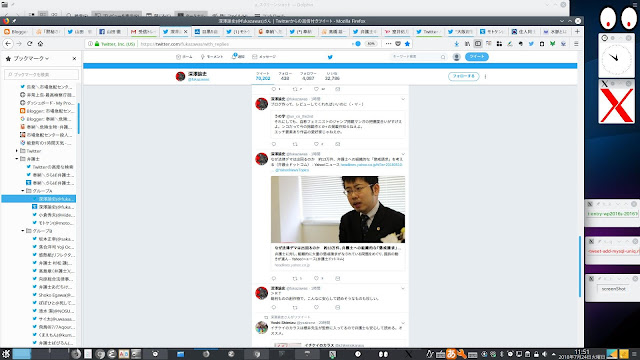Open the Firefox home page
640x360 pixels.
(x=40, y=44)
